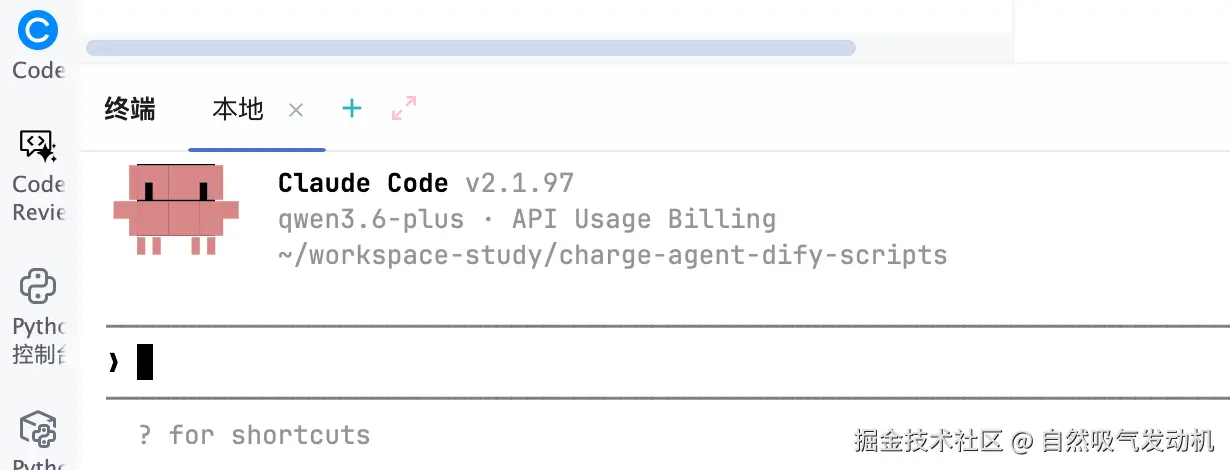
Task: Click the terminal prompt chevron symbol
Action: tap(113, 362)
